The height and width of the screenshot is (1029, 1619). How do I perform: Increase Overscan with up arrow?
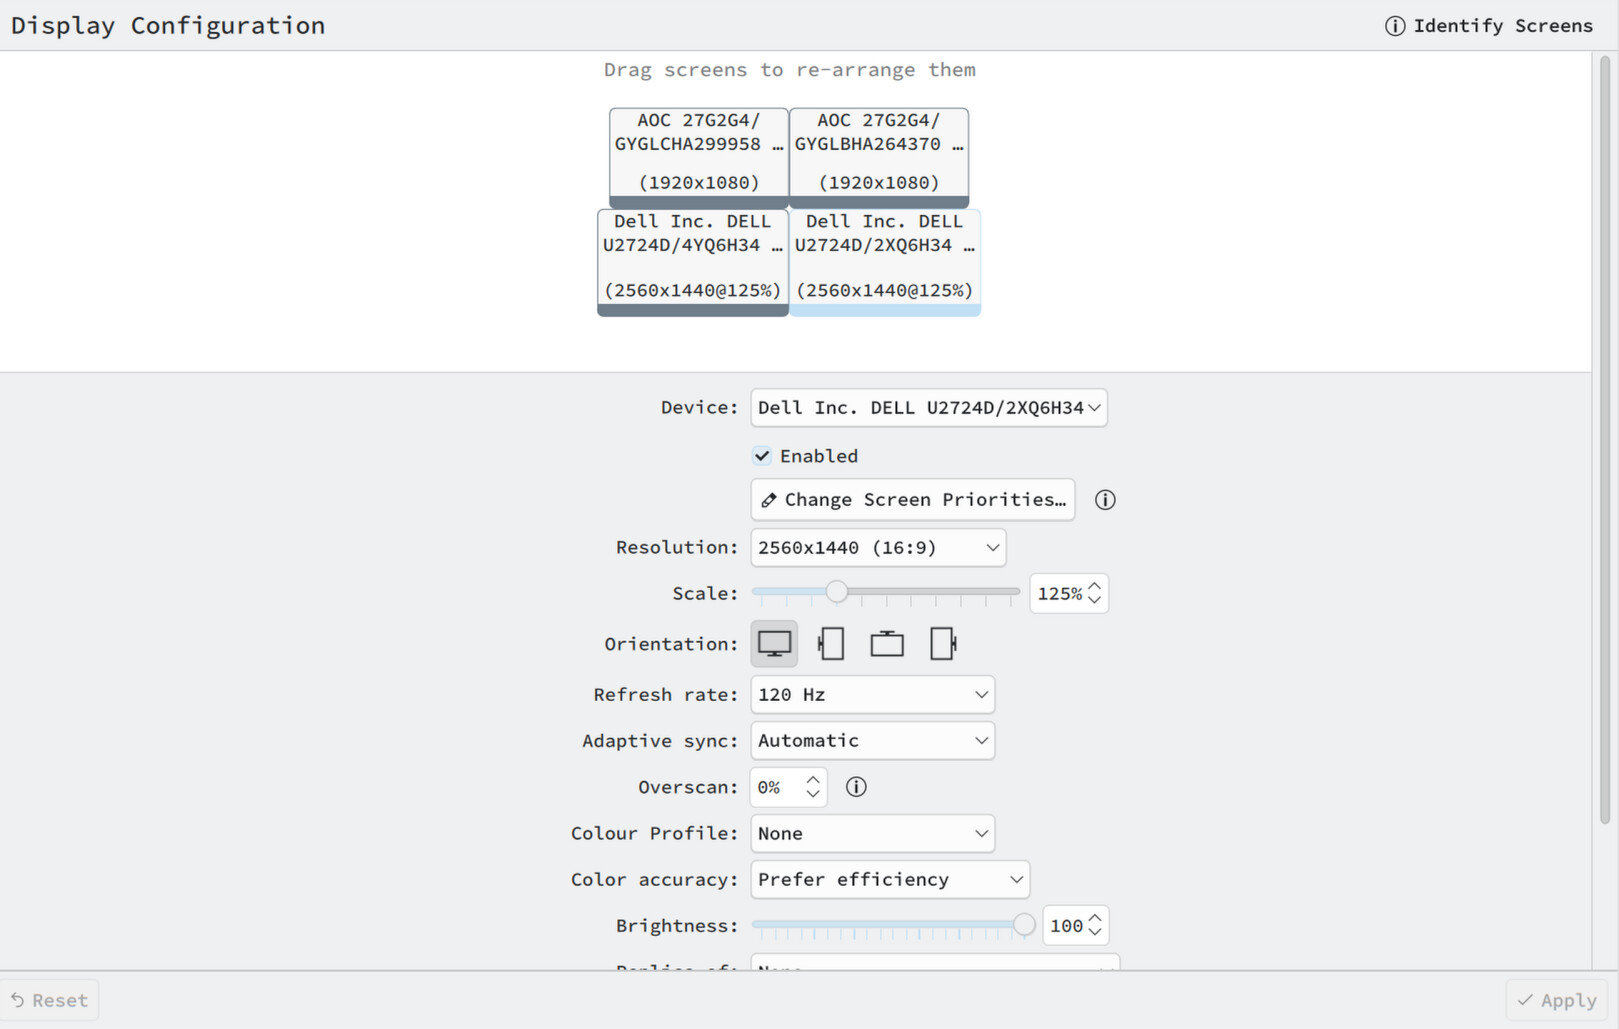pyautogui.click(x=813, y=780)
